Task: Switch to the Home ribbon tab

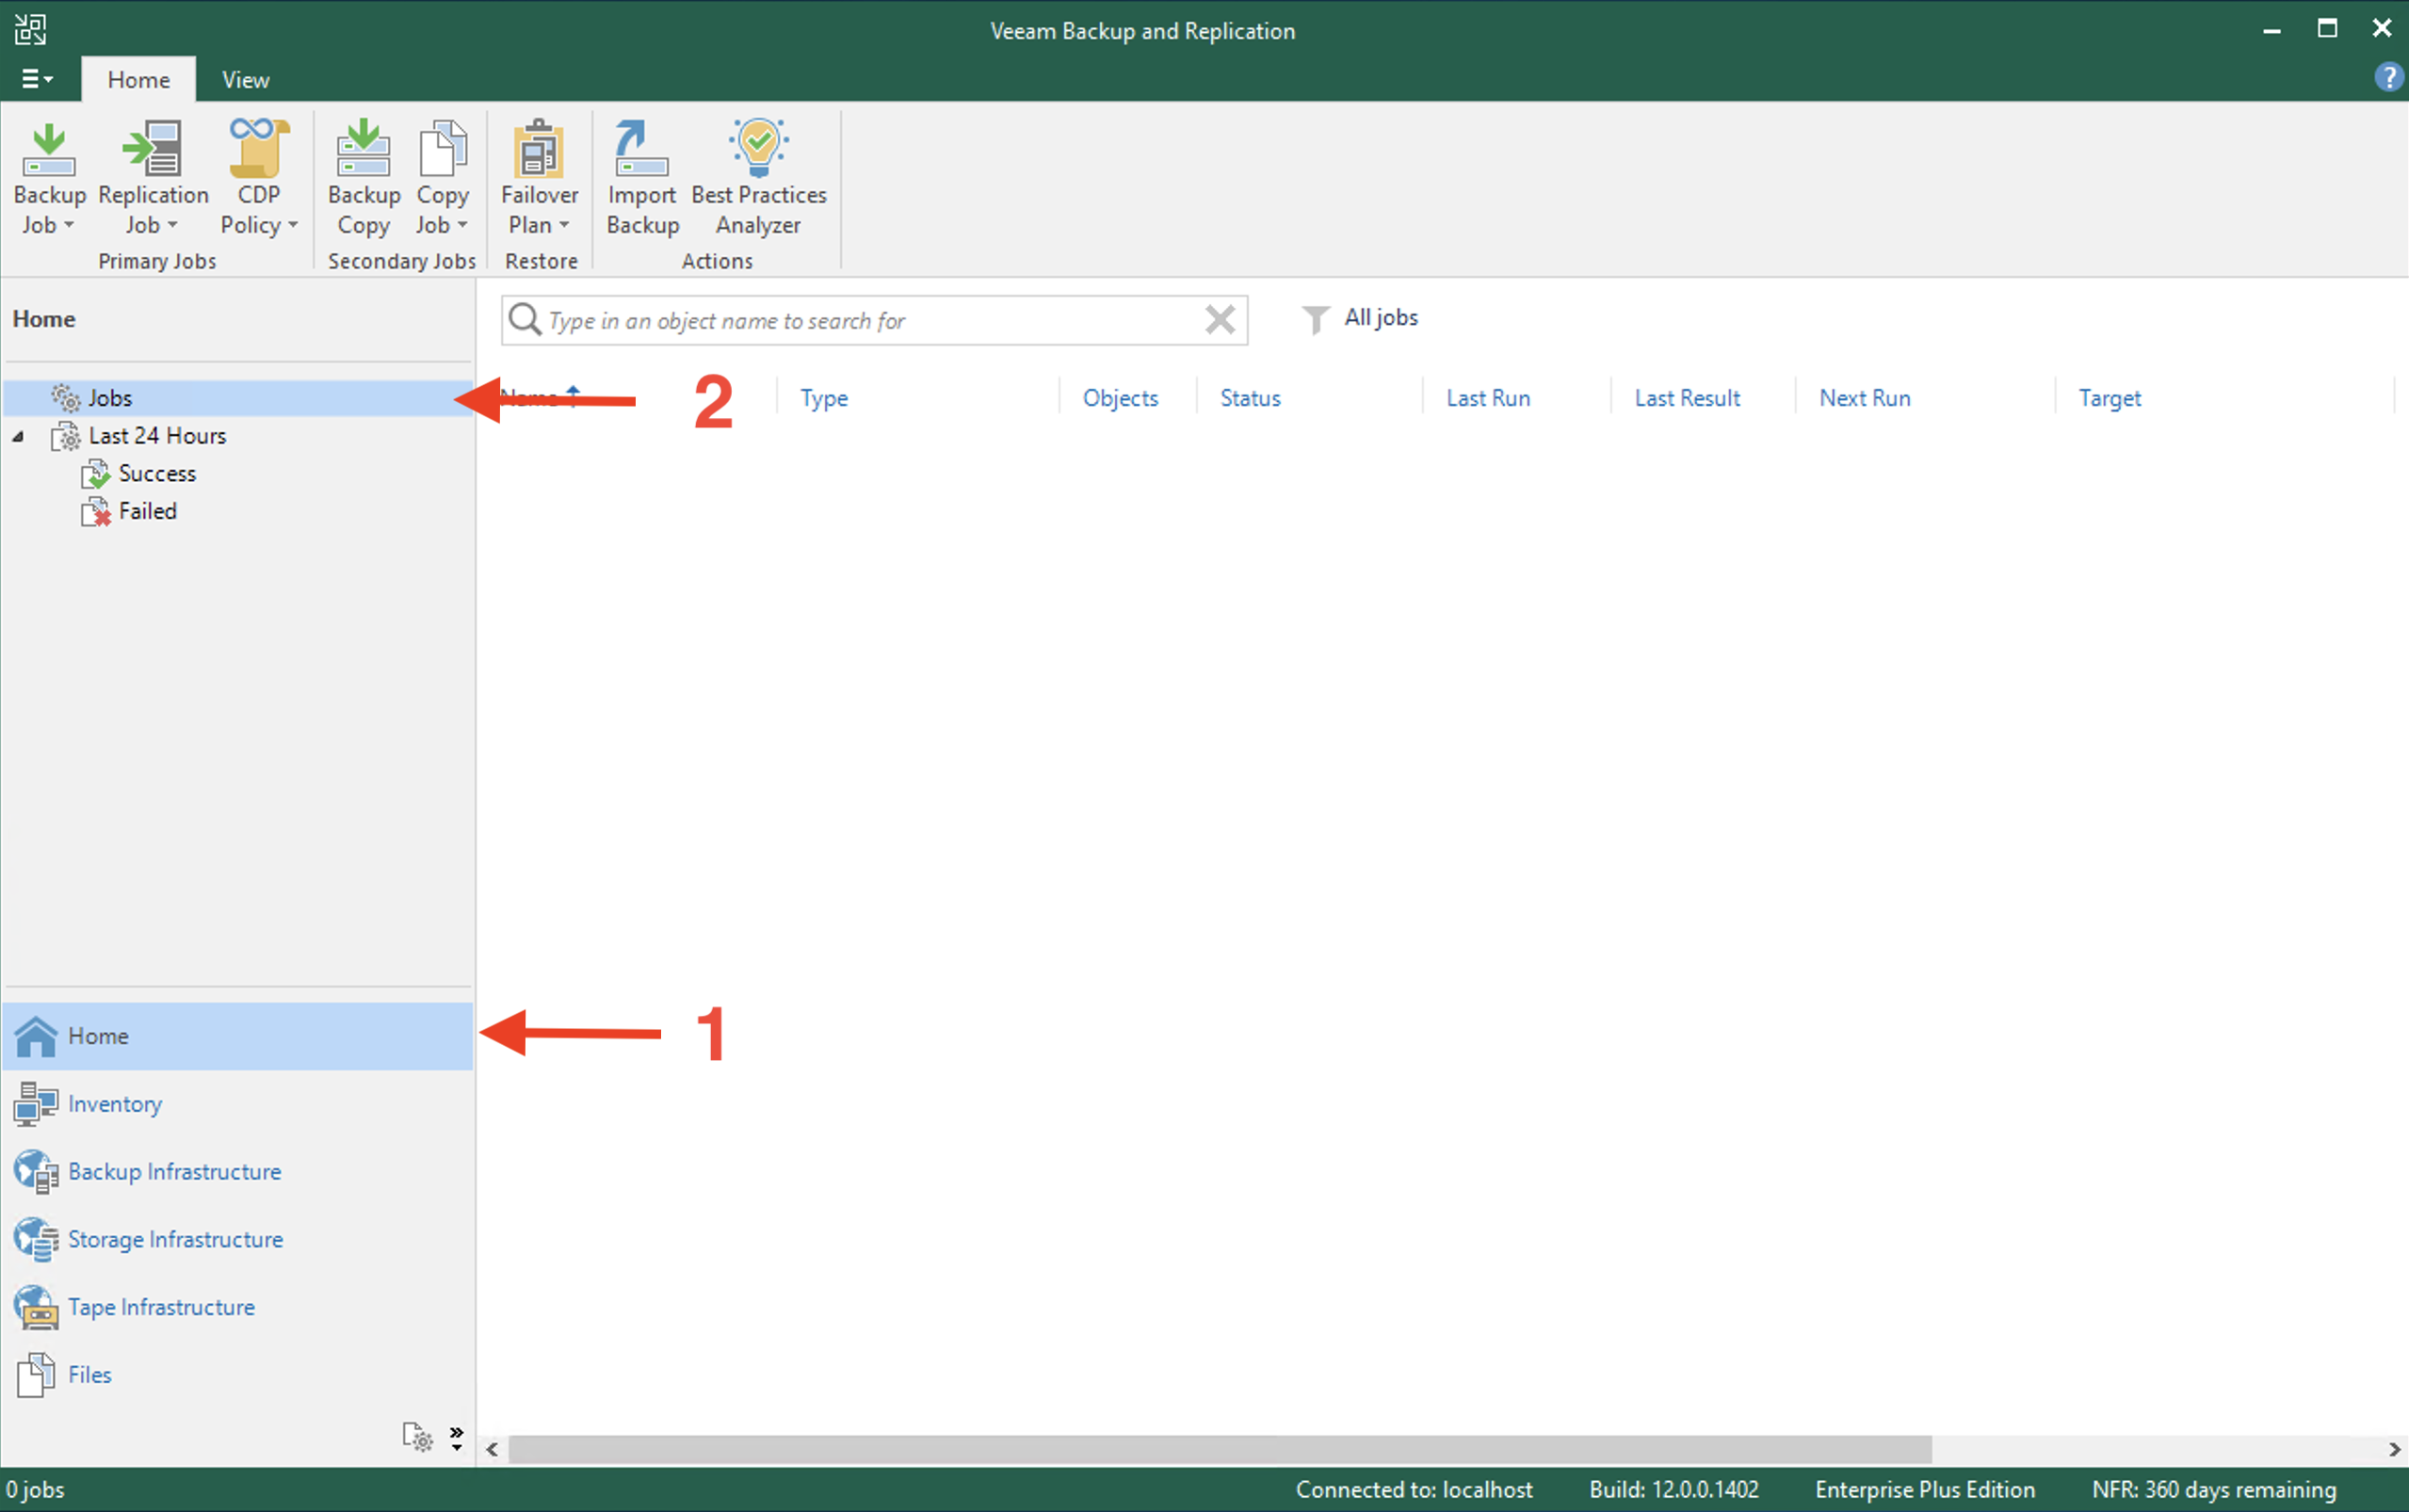Action: 138,80
